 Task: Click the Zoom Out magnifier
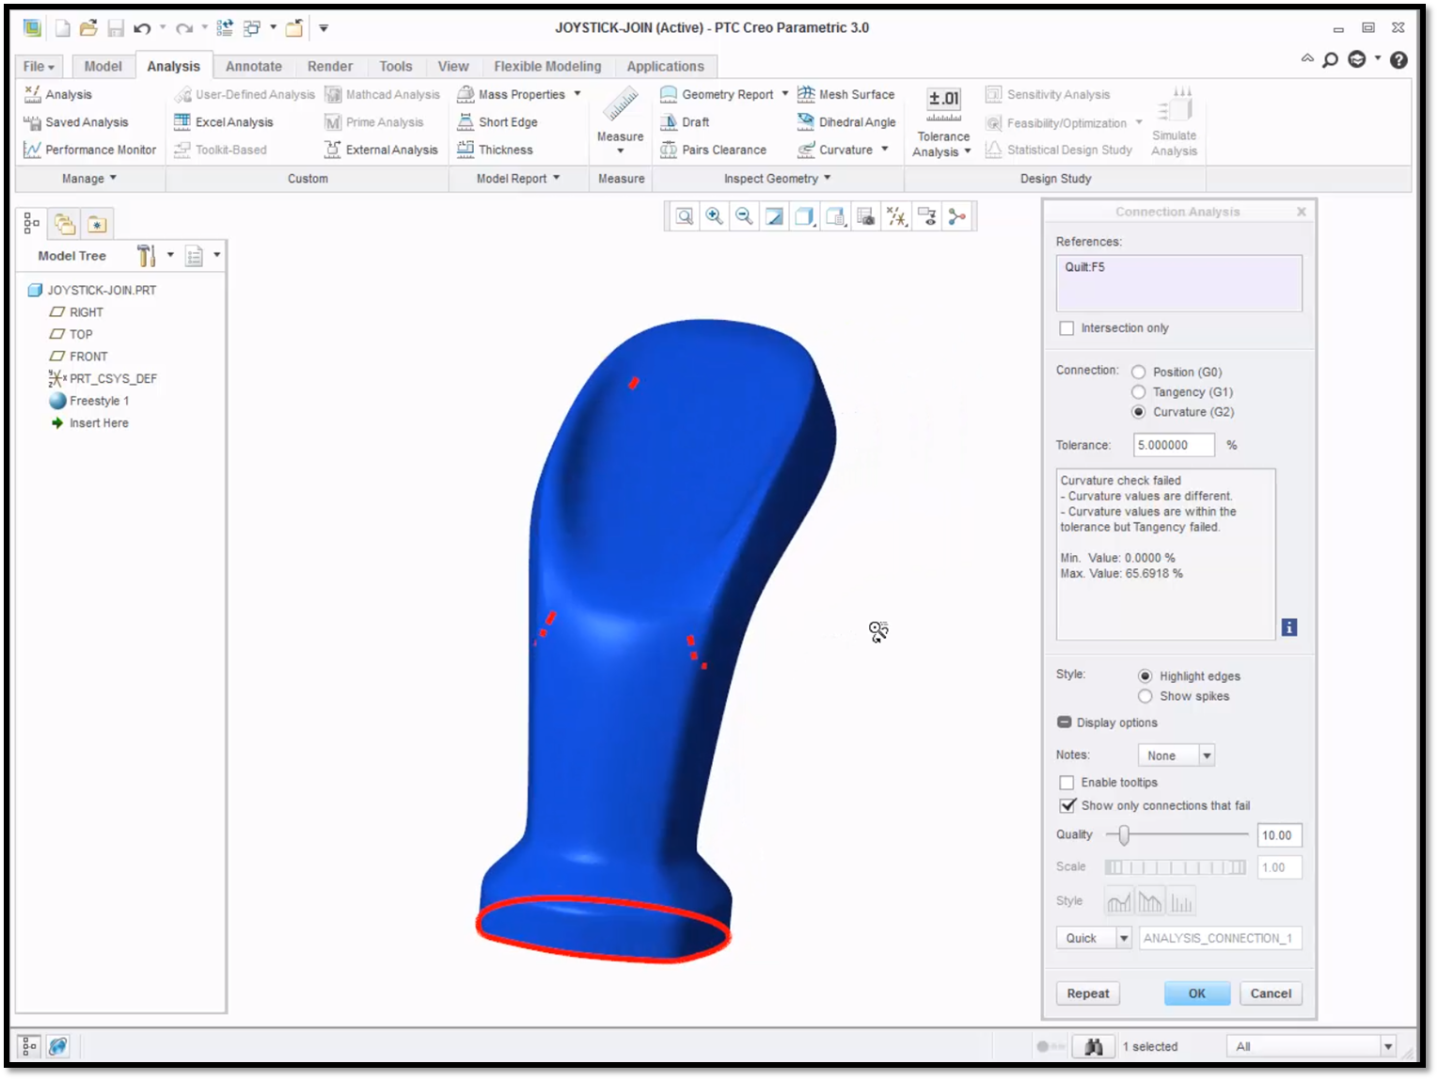coord(744,216)
